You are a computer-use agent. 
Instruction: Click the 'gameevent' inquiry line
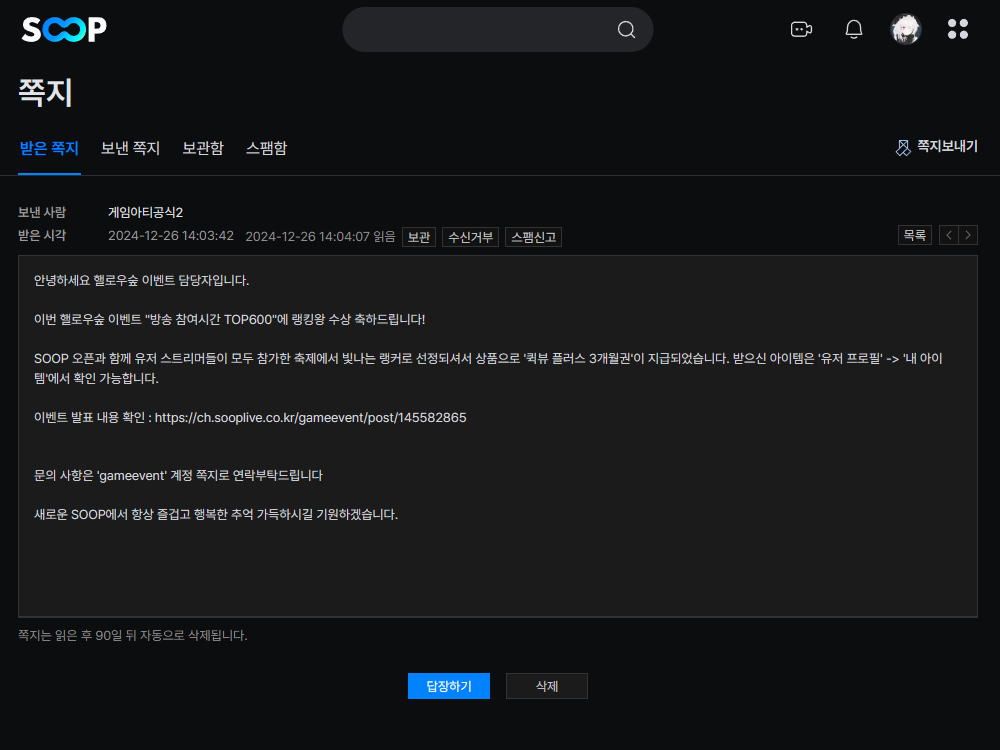pos(179,476)
